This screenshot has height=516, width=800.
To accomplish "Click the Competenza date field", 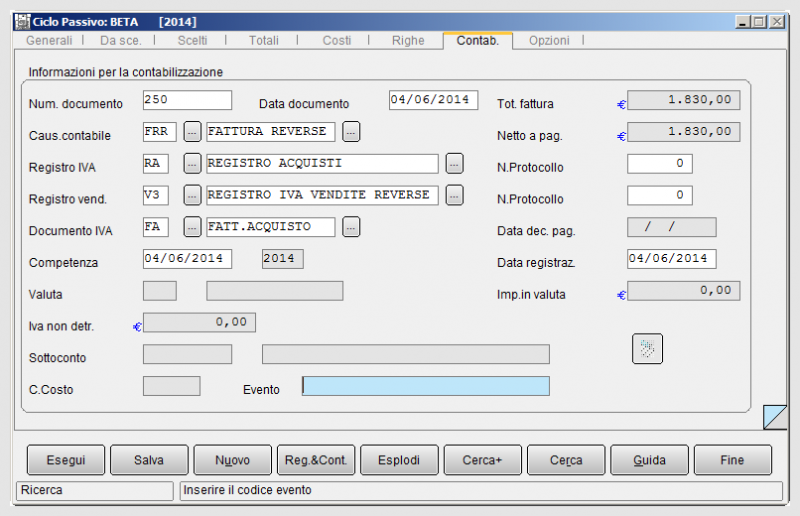I will (x=187, y=259).
